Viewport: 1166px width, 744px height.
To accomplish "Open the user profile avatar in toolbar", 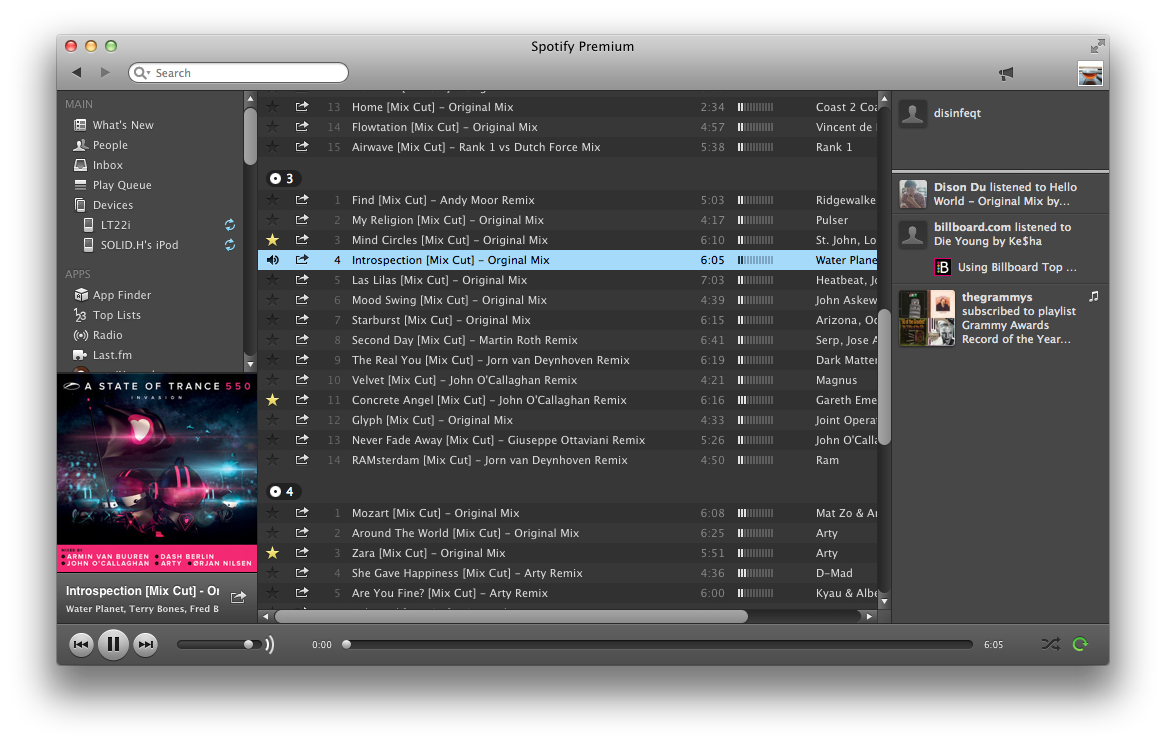I will click(1090, 74).
